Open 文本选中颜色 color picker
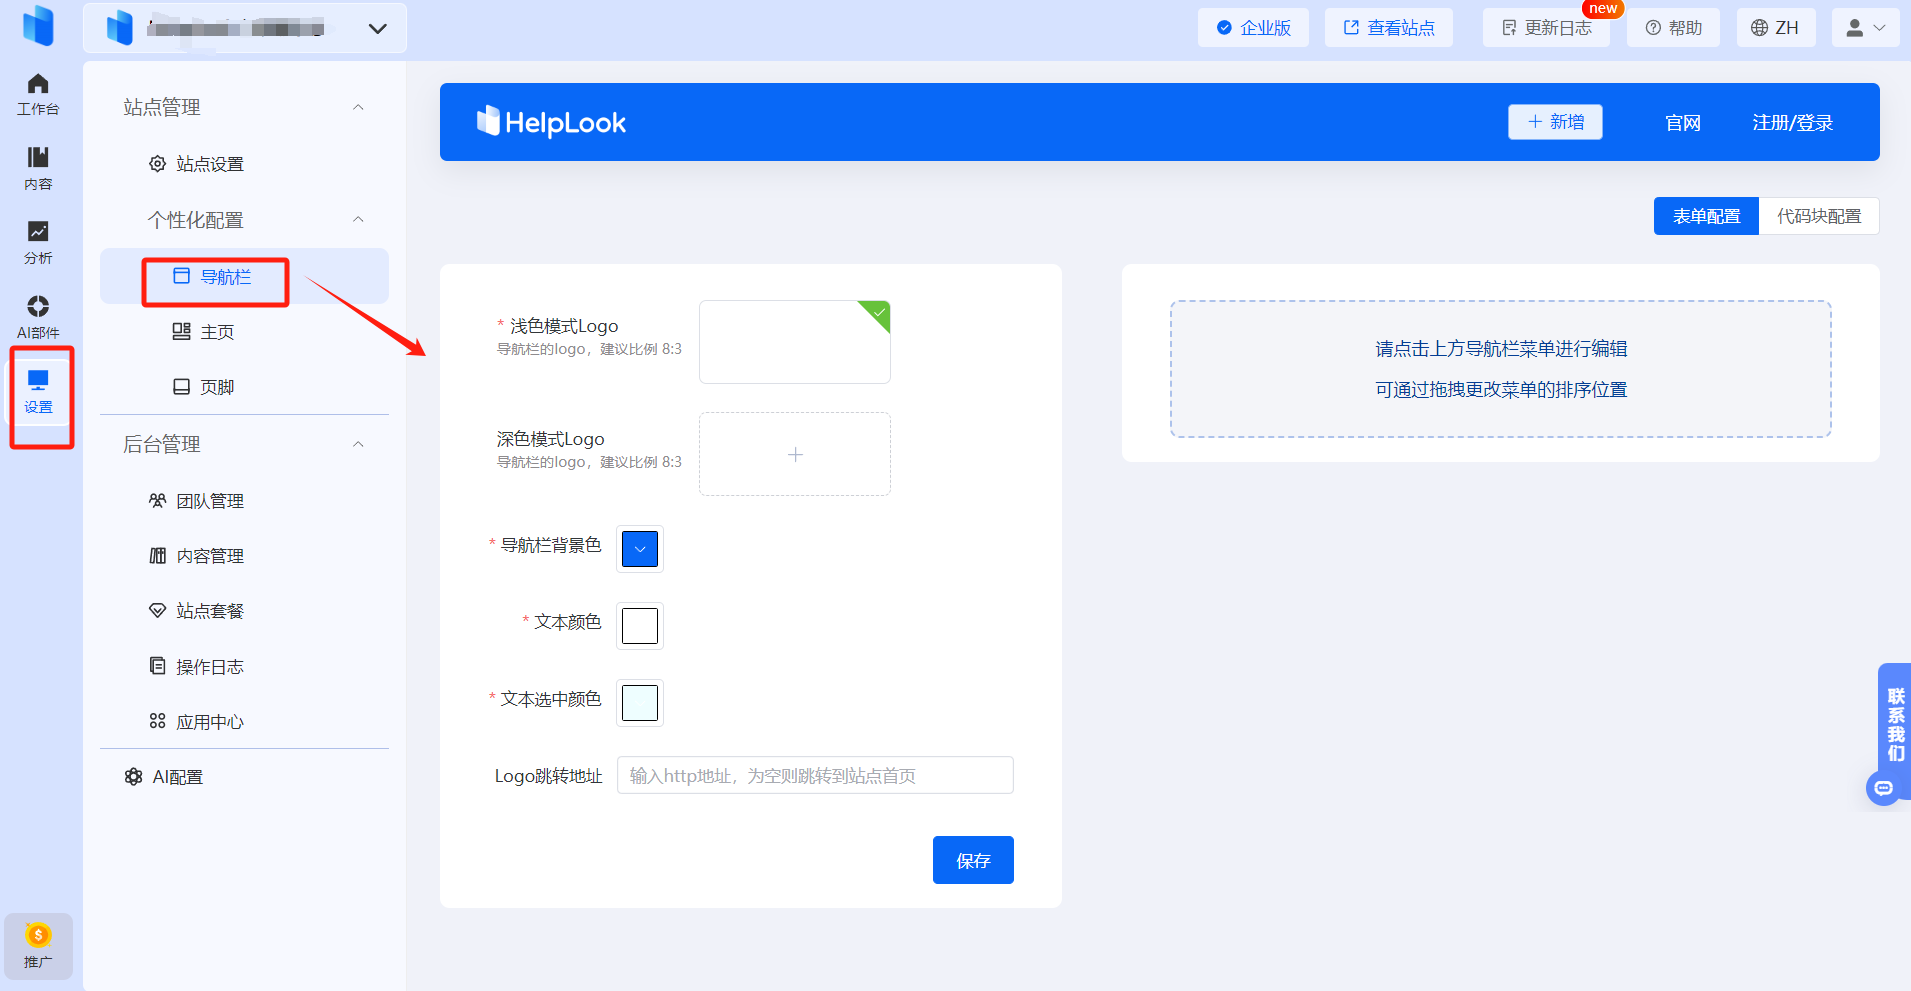Screen dimensions: 1911x991 coord(640,703)
